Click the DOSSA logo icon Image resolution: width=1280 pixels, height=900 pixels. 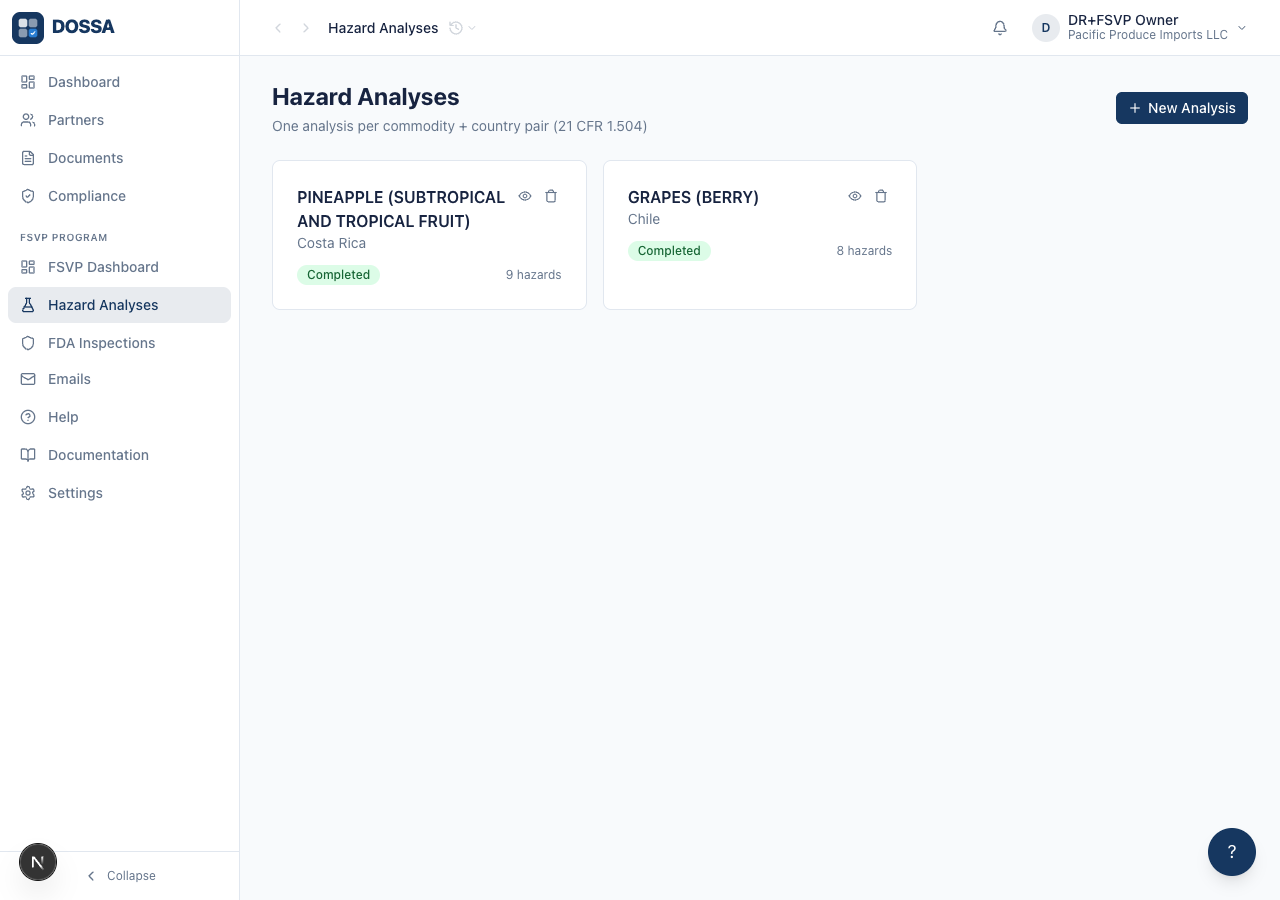click(28, 28)
